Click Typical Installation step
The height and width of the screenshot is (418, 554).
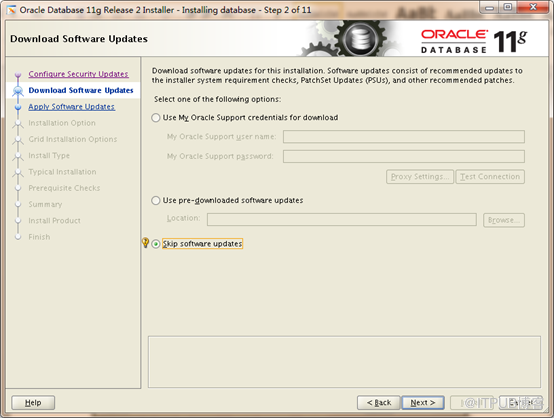click(62, 172)
